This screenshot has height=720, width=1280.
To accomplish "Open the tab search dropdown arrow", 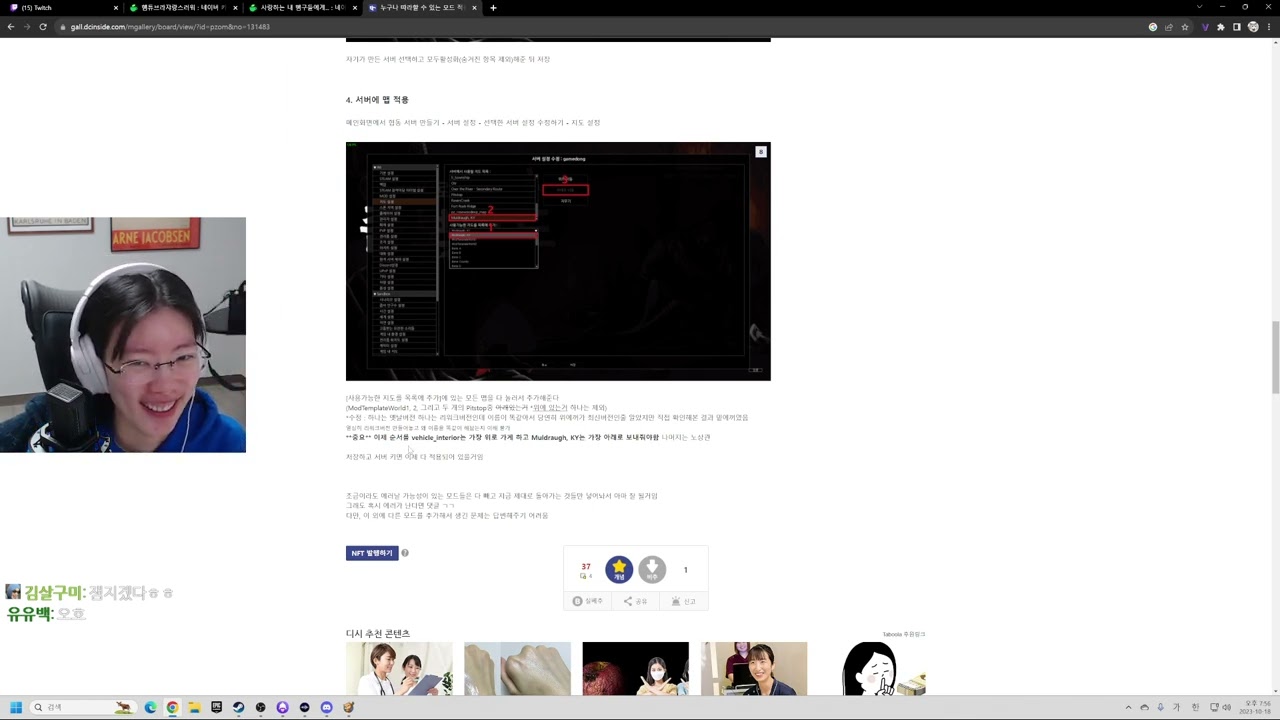I will [1199, 7].
